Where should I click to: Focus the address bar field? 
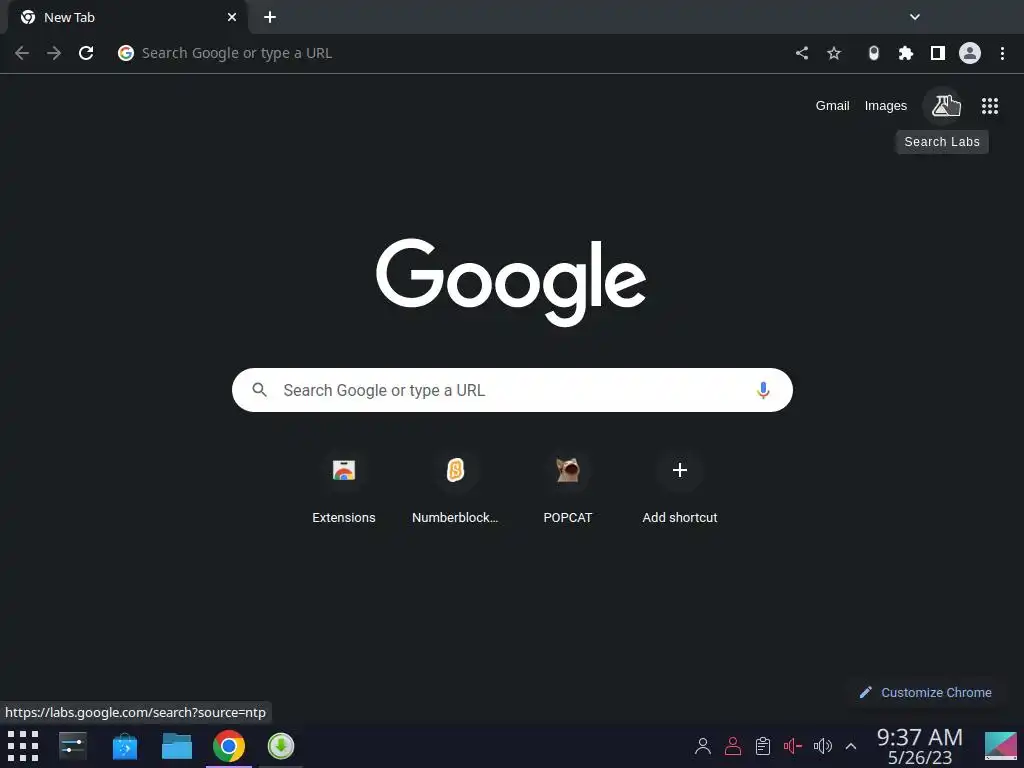coord(451,53)
